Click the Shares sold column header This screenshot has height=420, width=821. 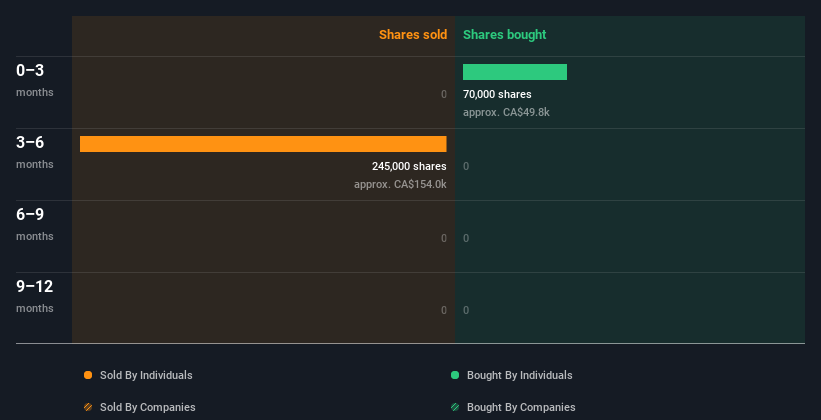point(413,35)
